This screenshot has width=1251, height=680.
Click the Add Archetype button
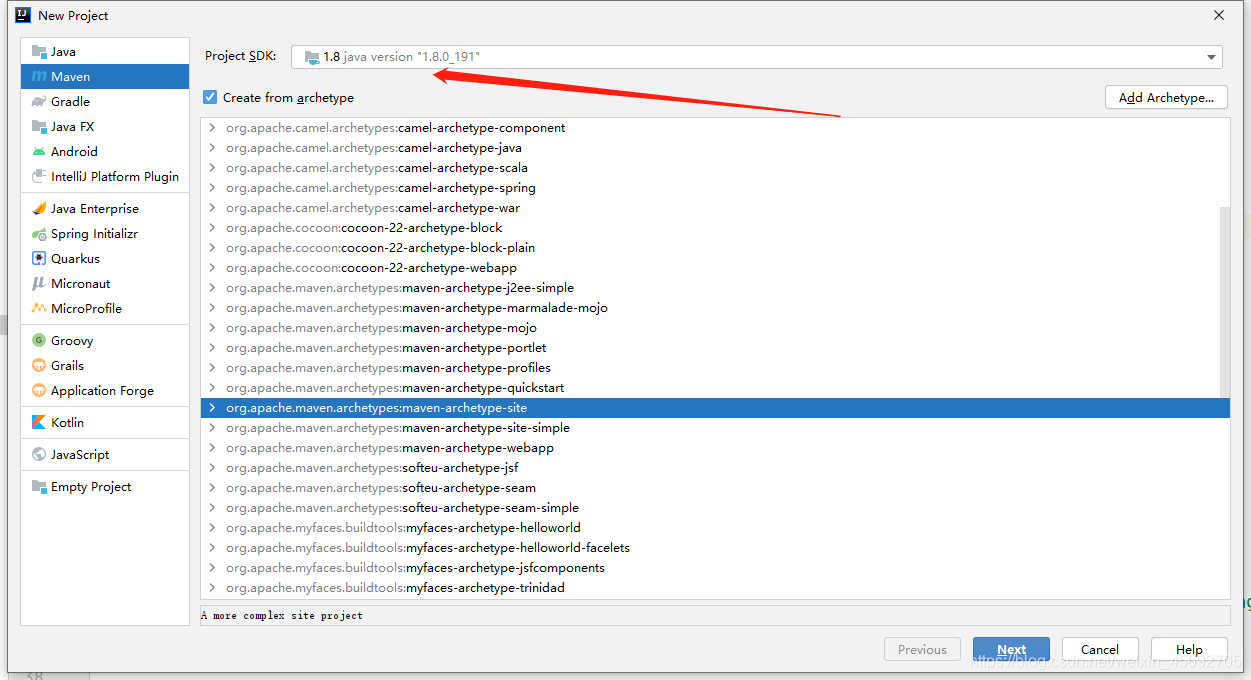tap(1167, 97)
